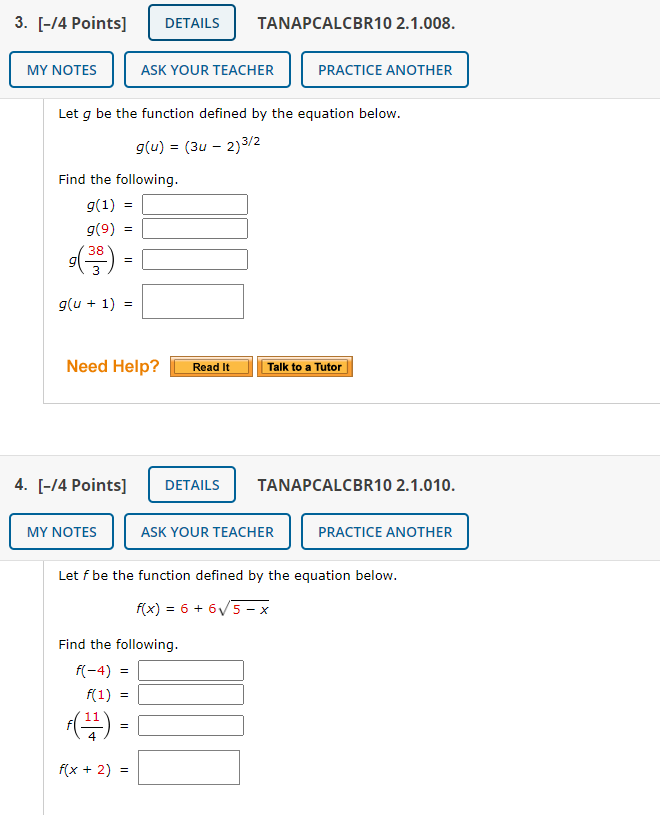The image size is (660, 815).
Task: Open MY NOTES for problem 3
Action: click(x=60, y=69)
